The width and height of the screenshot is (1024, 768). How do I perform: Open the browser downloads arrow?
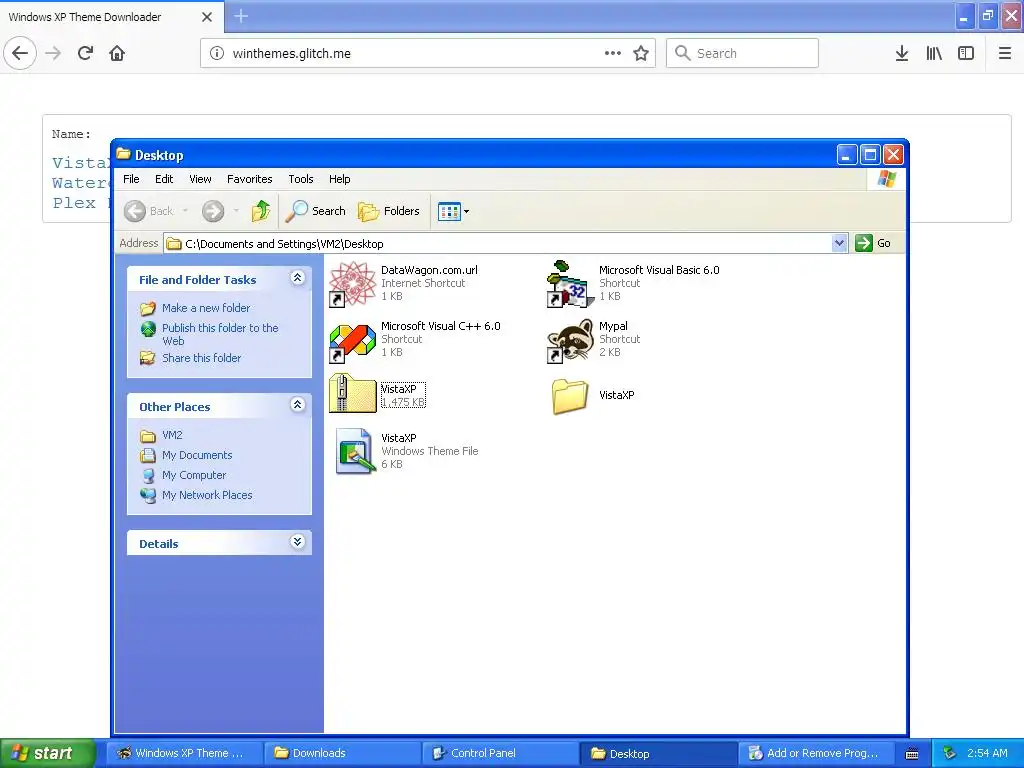[x=902, y=53]
